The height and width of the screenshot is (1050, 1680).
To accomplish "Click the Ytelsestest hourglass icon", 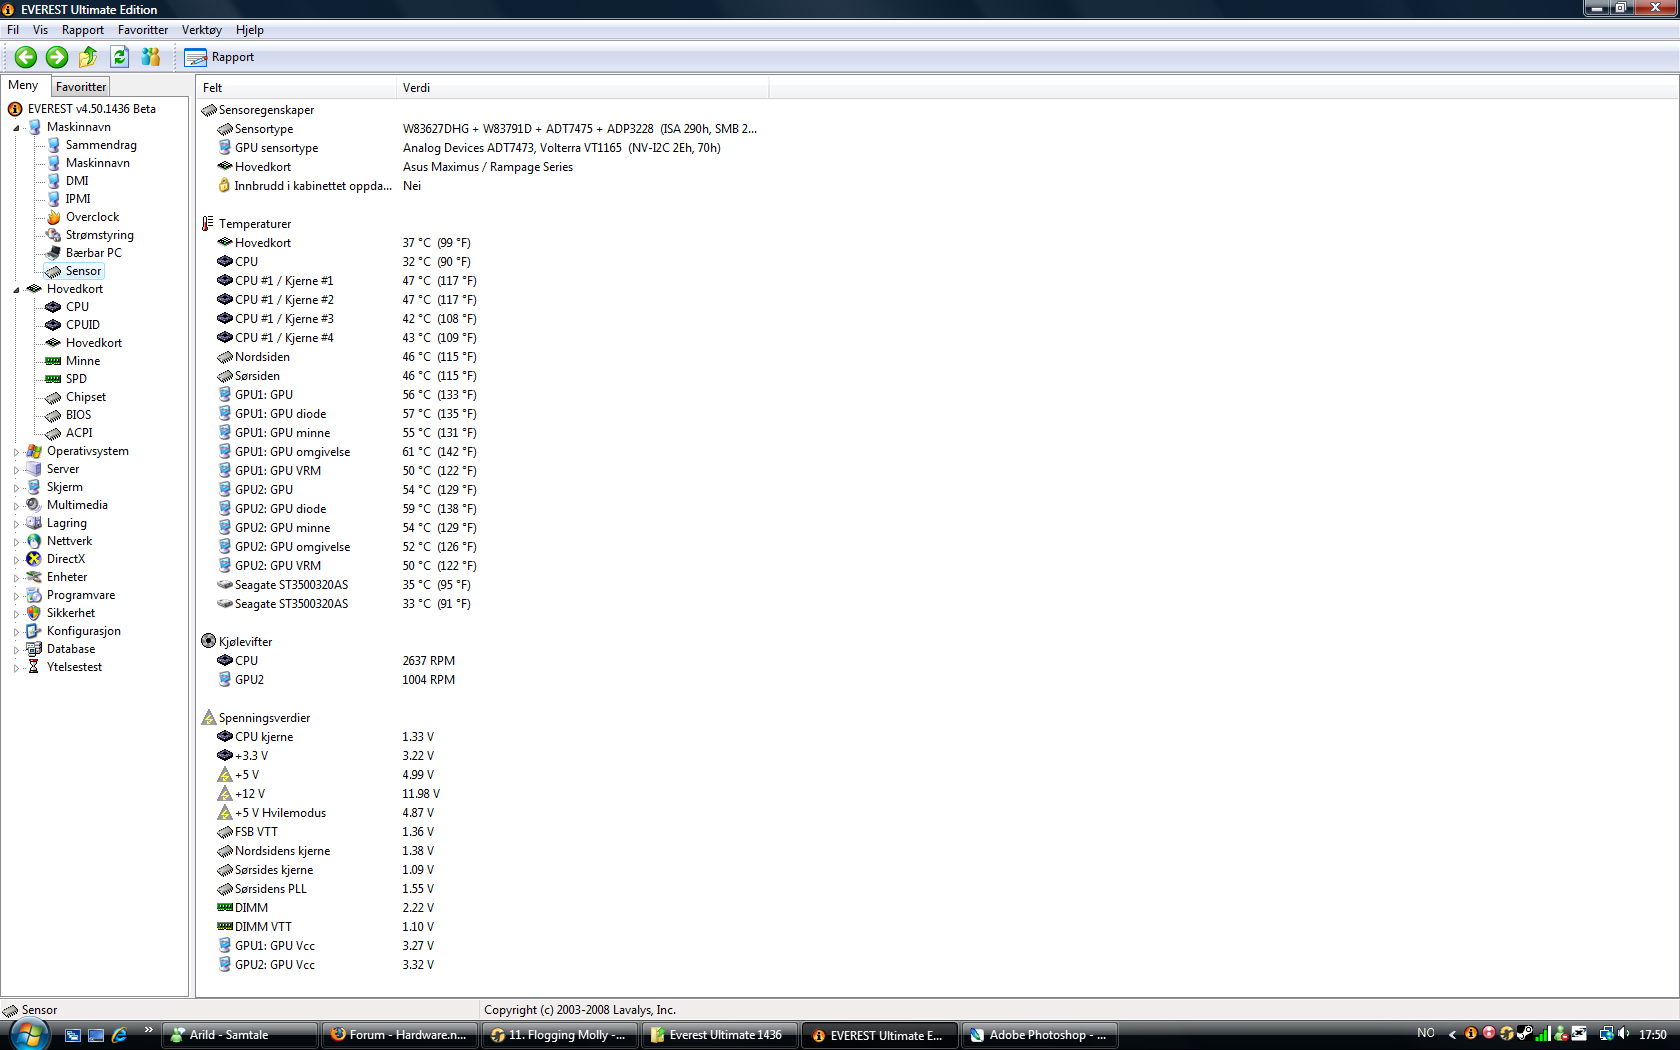I will [34, 667].
